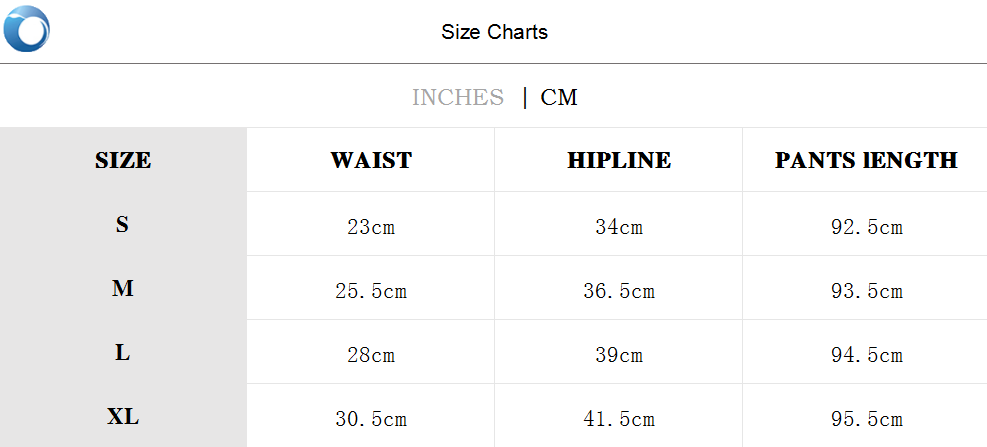Image resolution: width=987 pixels, height=447 pixels.
Task: Click the 30.5cm waist cell
Action: click(x=371, y=419)
